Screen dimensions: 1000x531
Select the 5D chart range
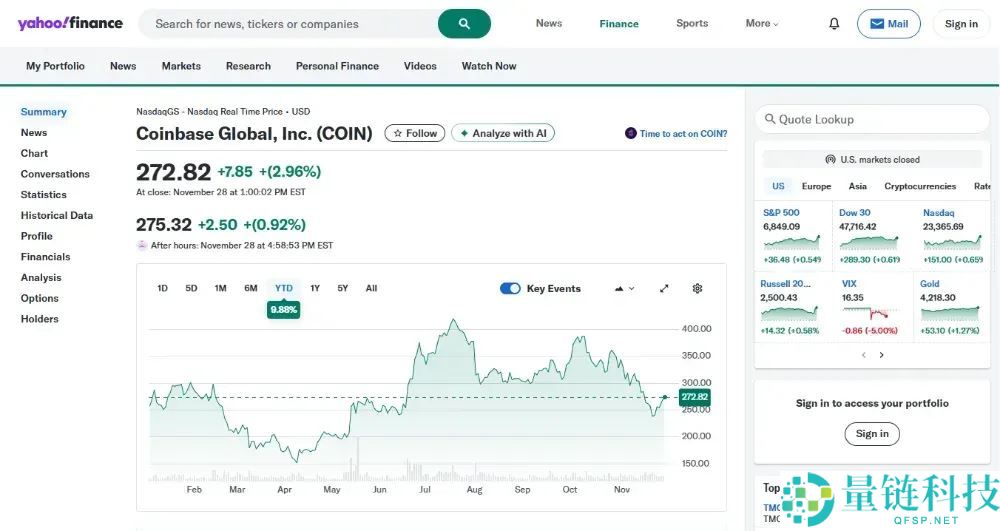coord(191,288)
